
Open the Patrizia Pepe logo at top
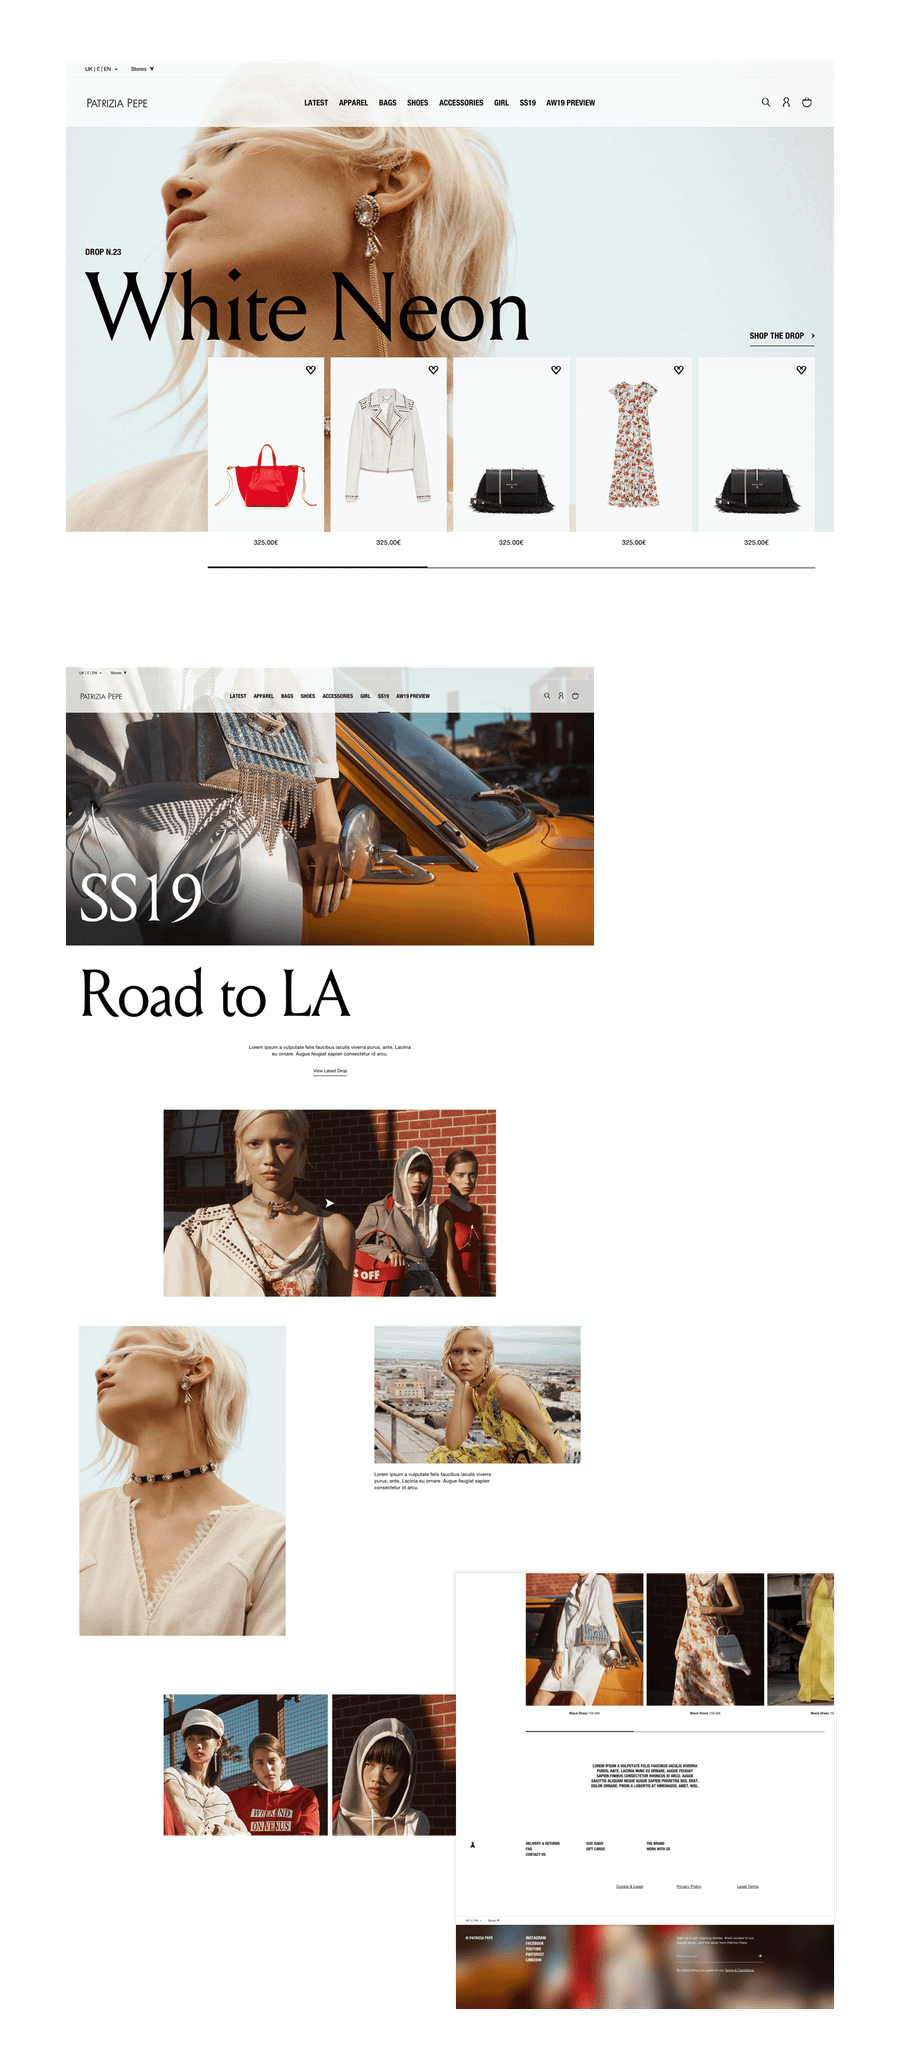point(117,103)
